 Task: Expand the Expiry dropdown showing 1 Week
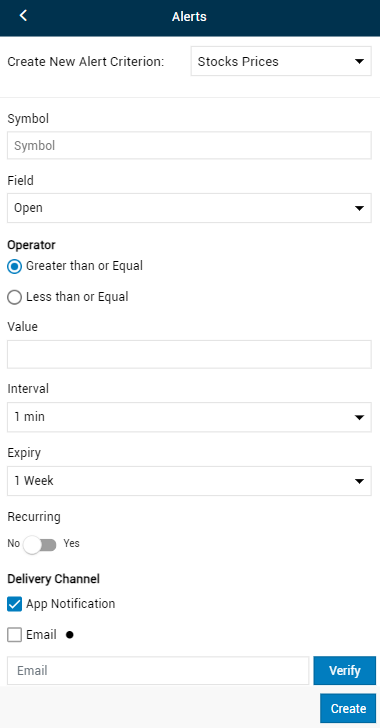pyautogui.click(x=189, y=481)
